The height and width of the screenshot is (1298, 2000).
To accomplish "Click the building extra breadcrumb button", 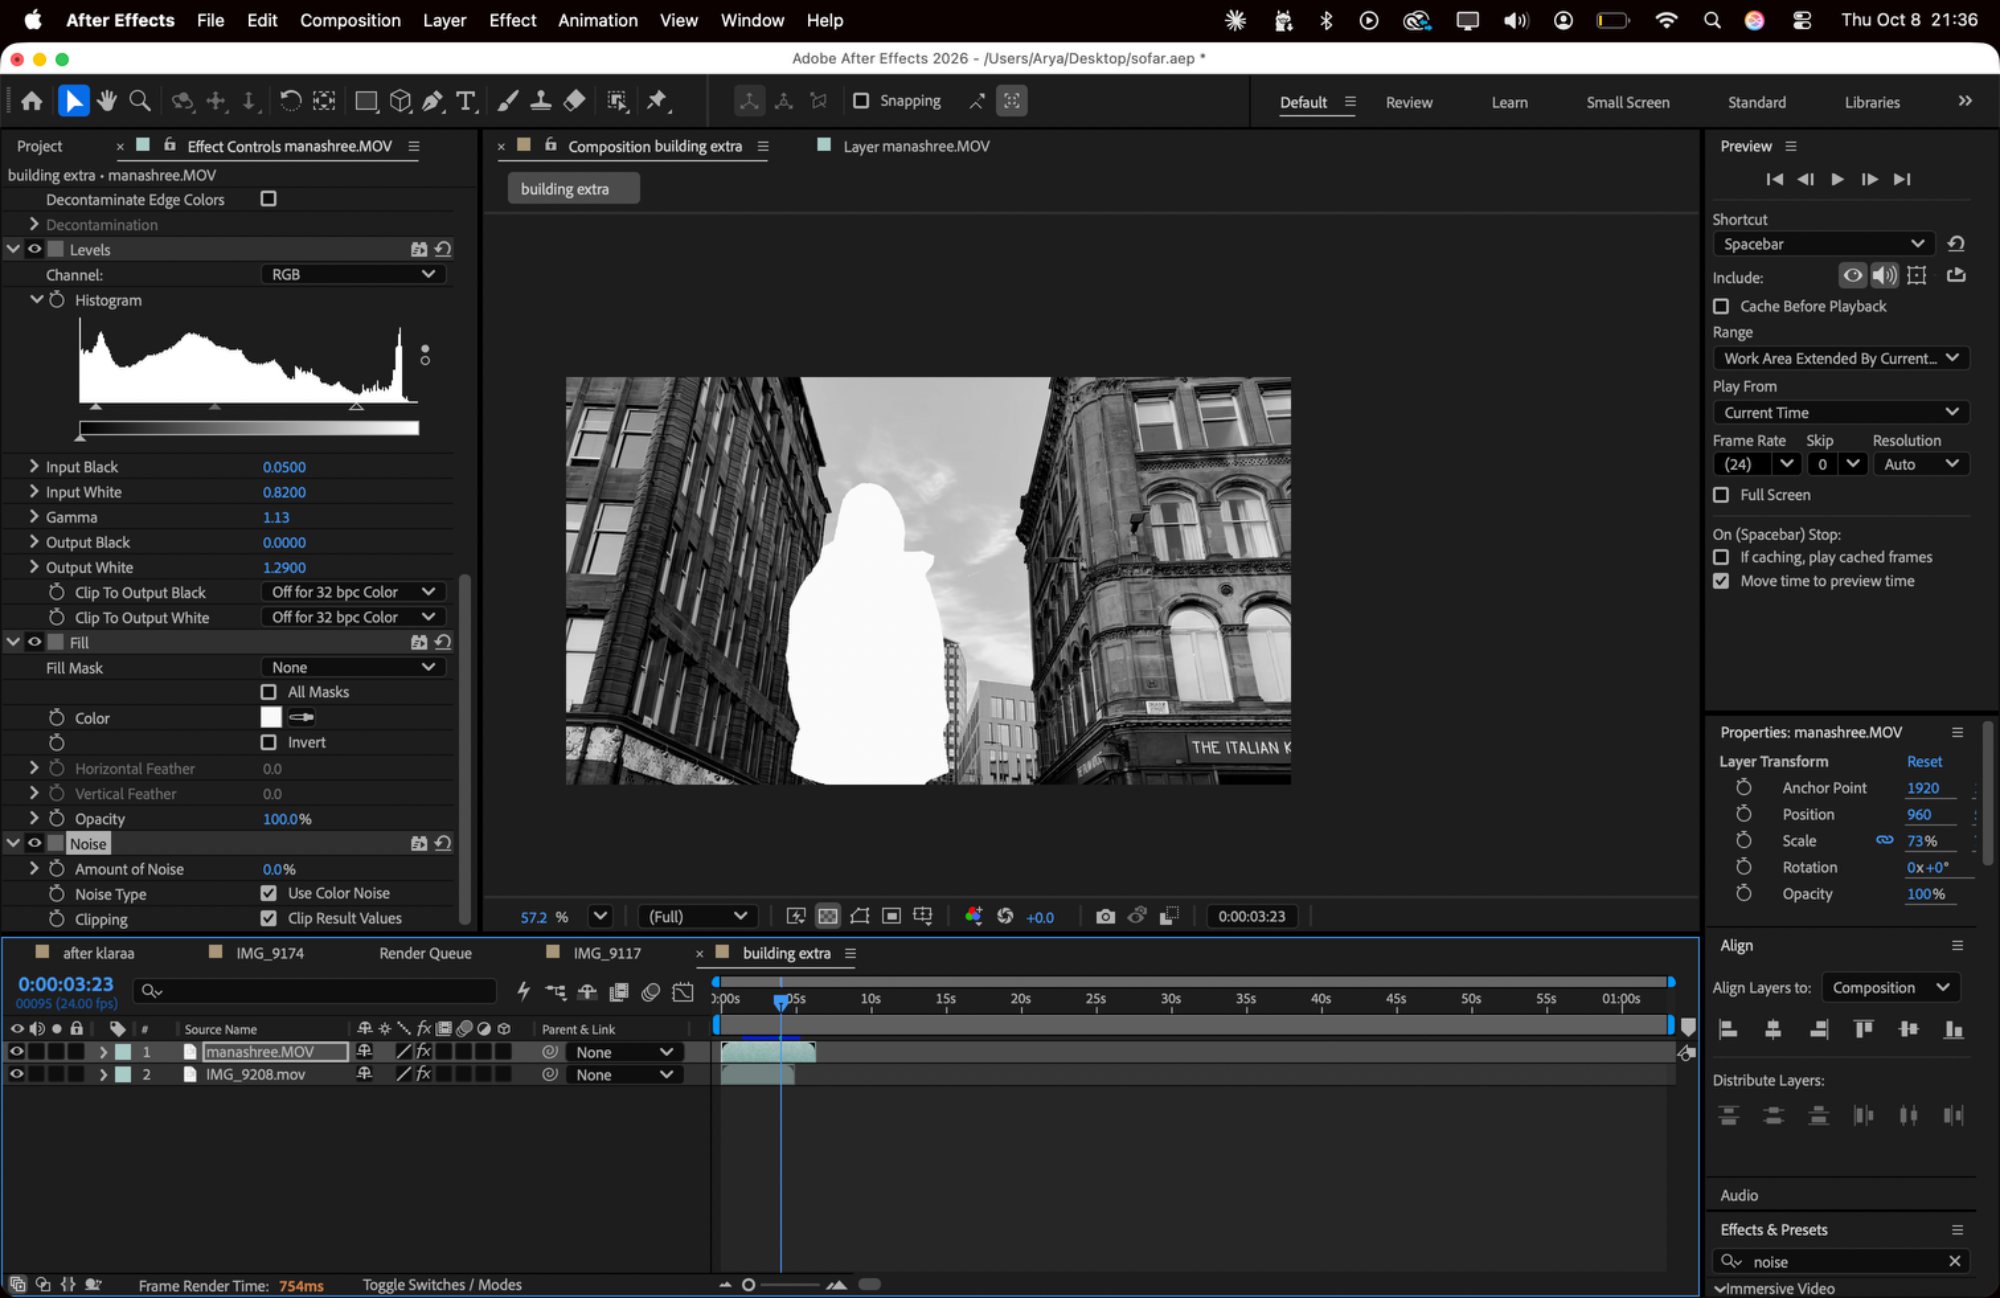I will pyautogui.click(x=573, y=189).
